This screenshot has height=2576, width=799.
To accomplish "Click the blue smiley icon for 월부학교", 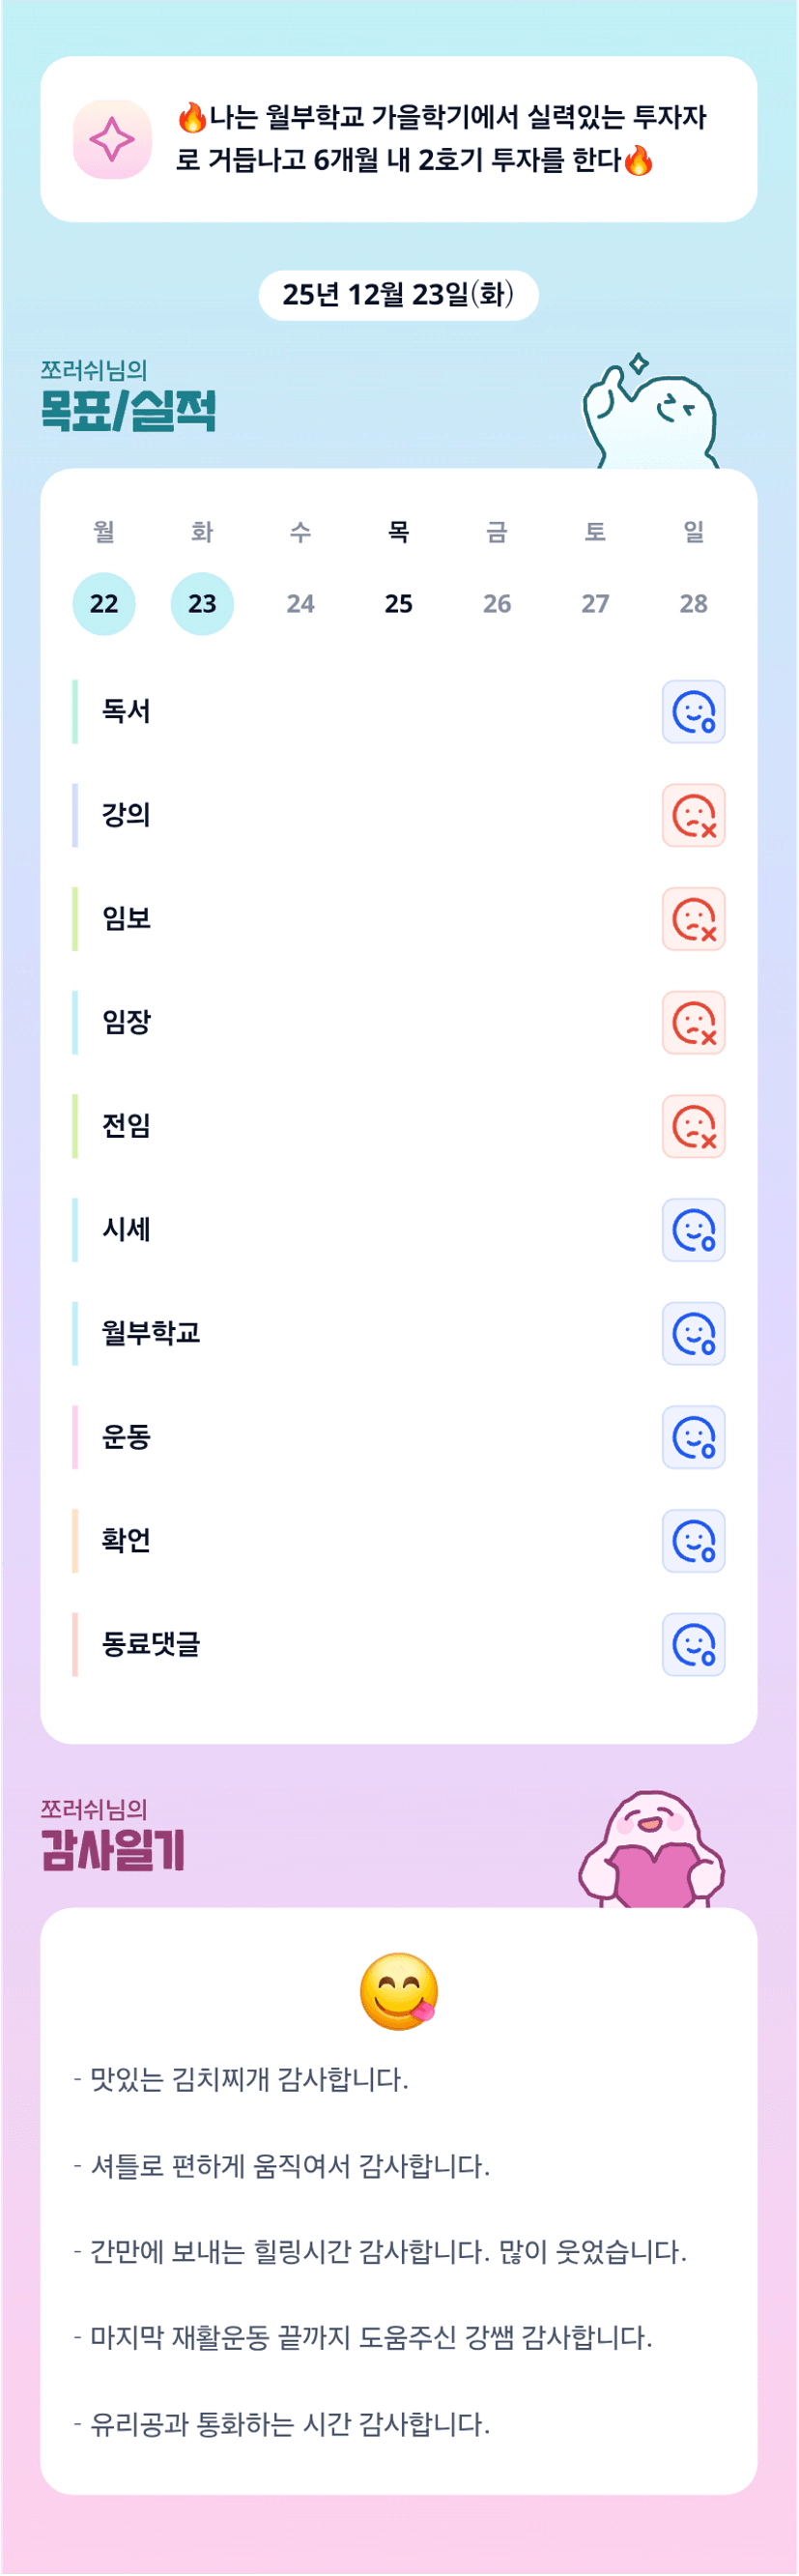I will click(x=693, y=1334).
